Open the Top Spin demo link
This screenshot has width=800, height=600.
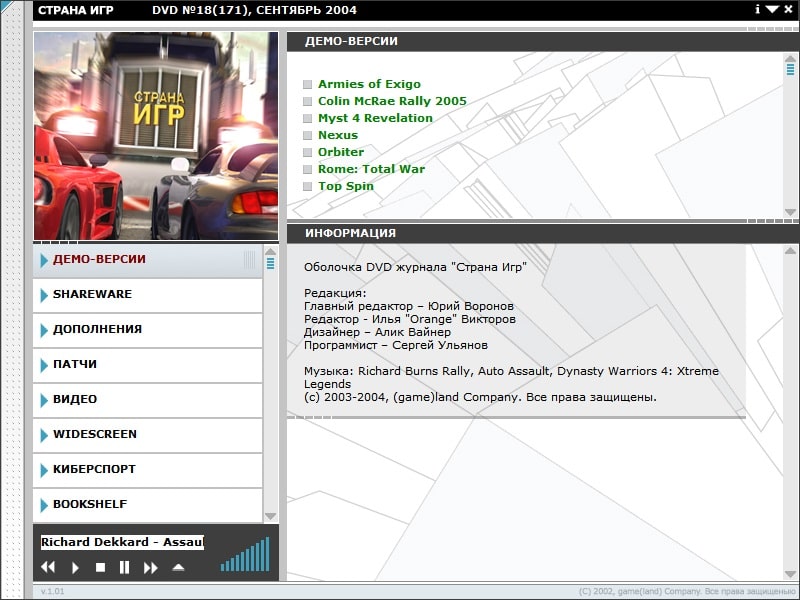click(x=346, y=186)
